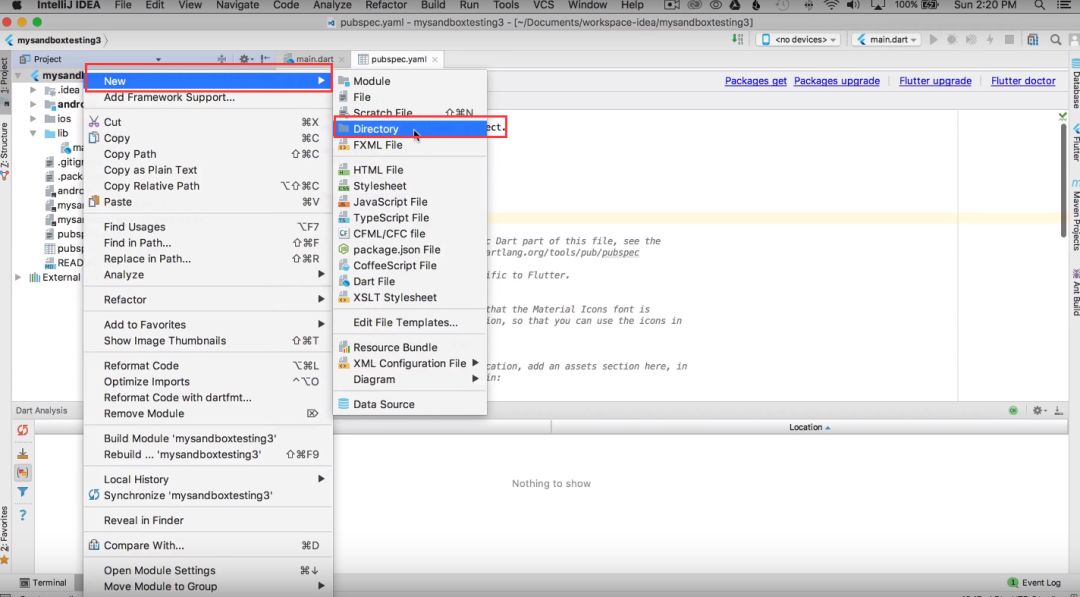
Task: Open the Project panel gear settings
Action: coord(244,59)
